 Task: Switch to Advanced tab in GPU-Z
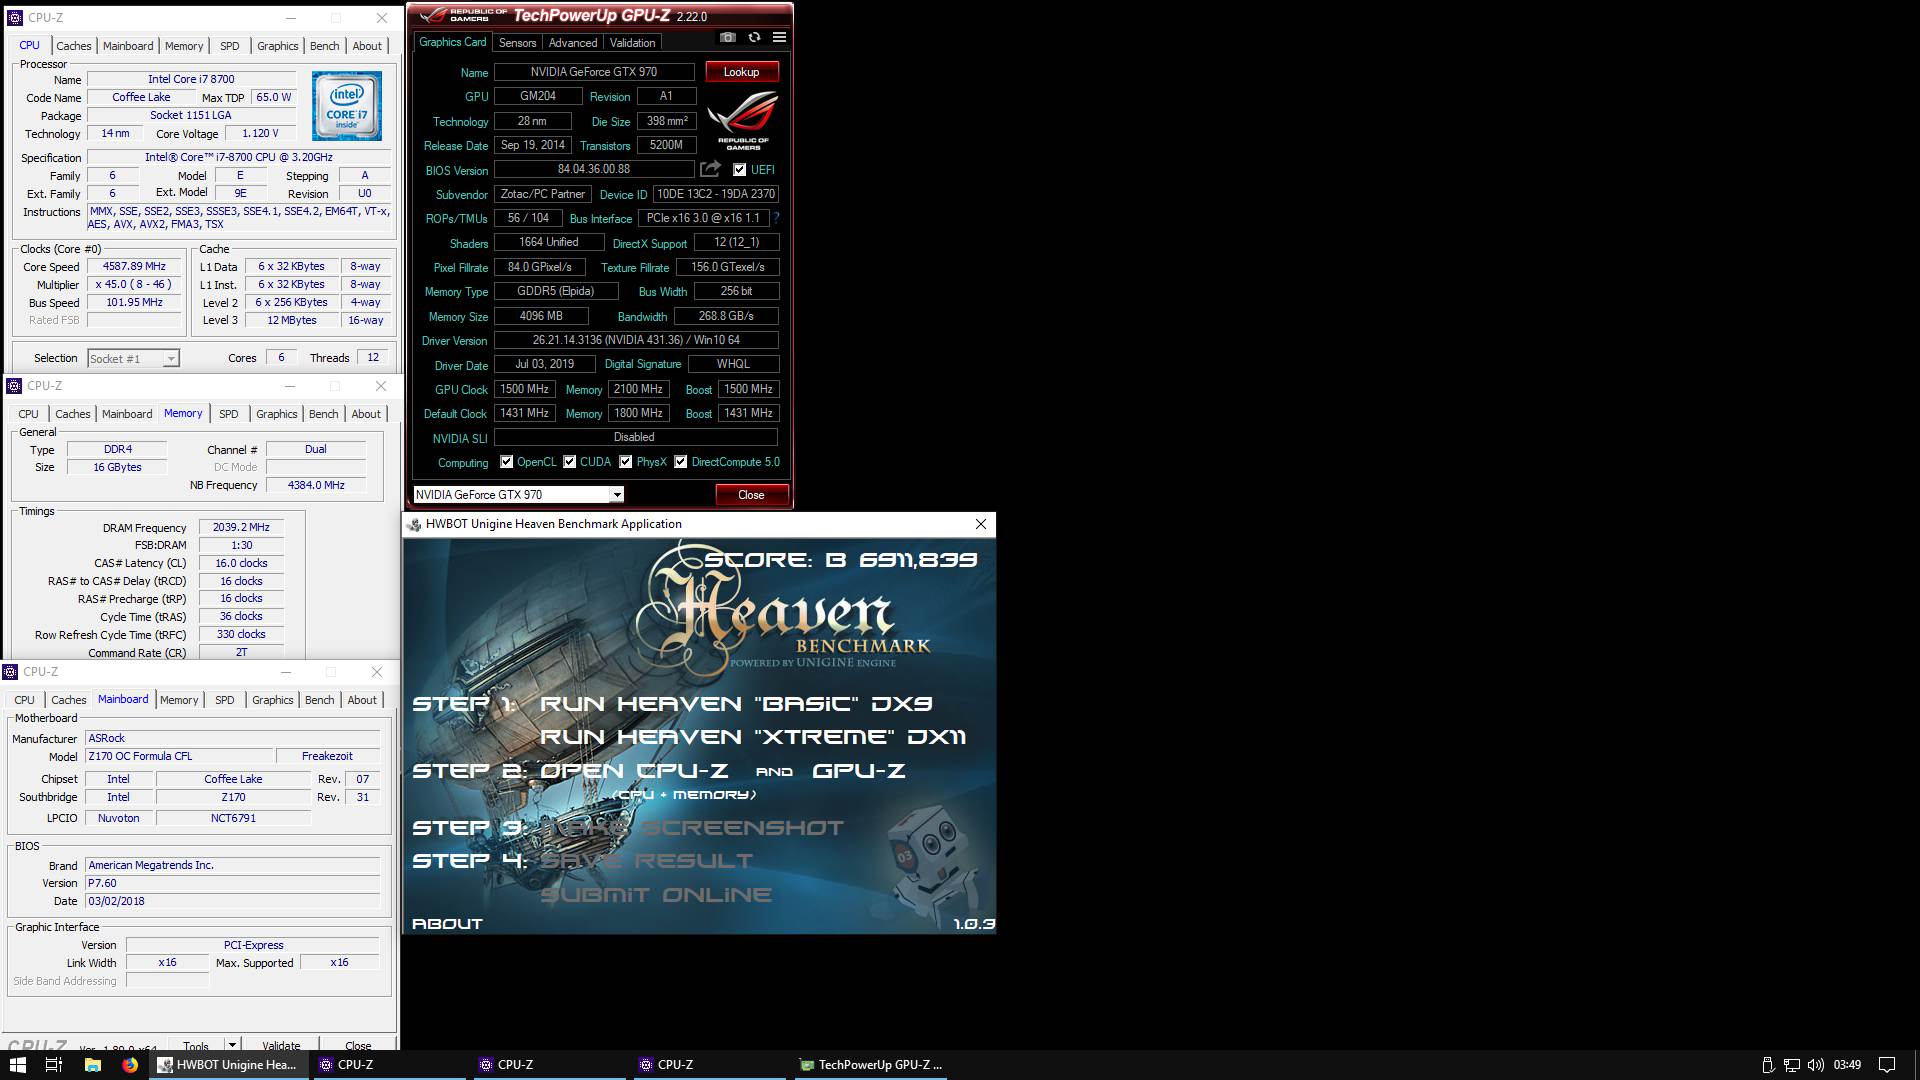[573, 43]
